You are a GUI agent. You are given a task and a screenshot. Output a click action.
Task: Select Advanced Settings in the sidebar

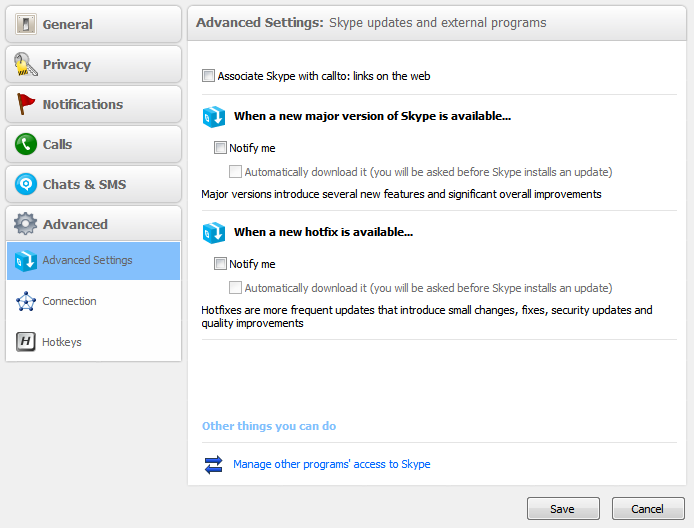93,261
